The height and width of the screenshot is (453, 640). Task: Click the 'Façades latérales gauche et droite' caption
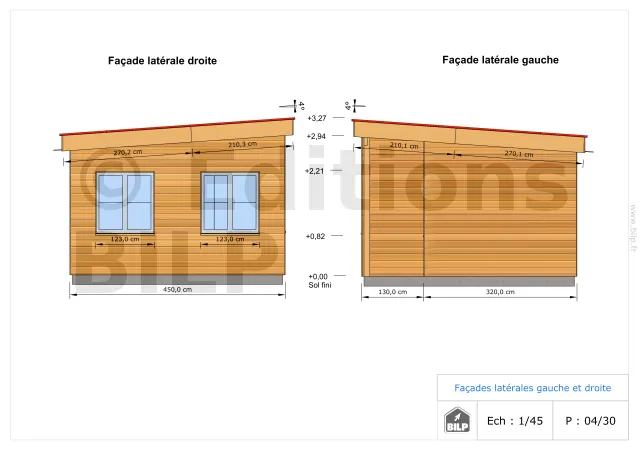pyautogui.click(x=532, y=388)
